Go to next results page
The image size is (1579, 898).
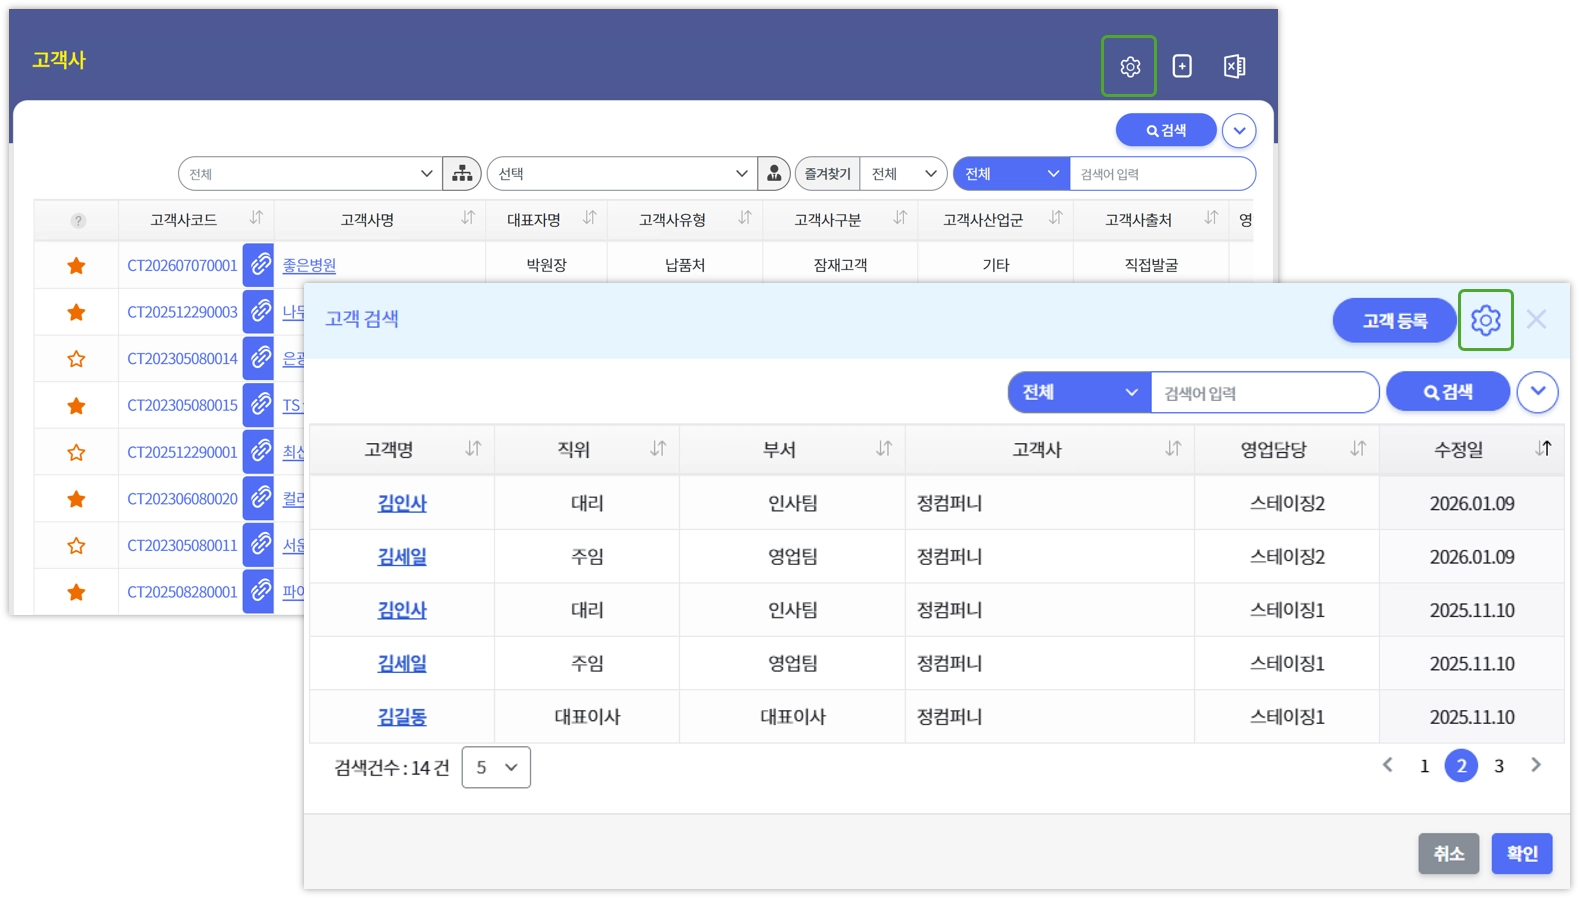tap(1536, 765)
